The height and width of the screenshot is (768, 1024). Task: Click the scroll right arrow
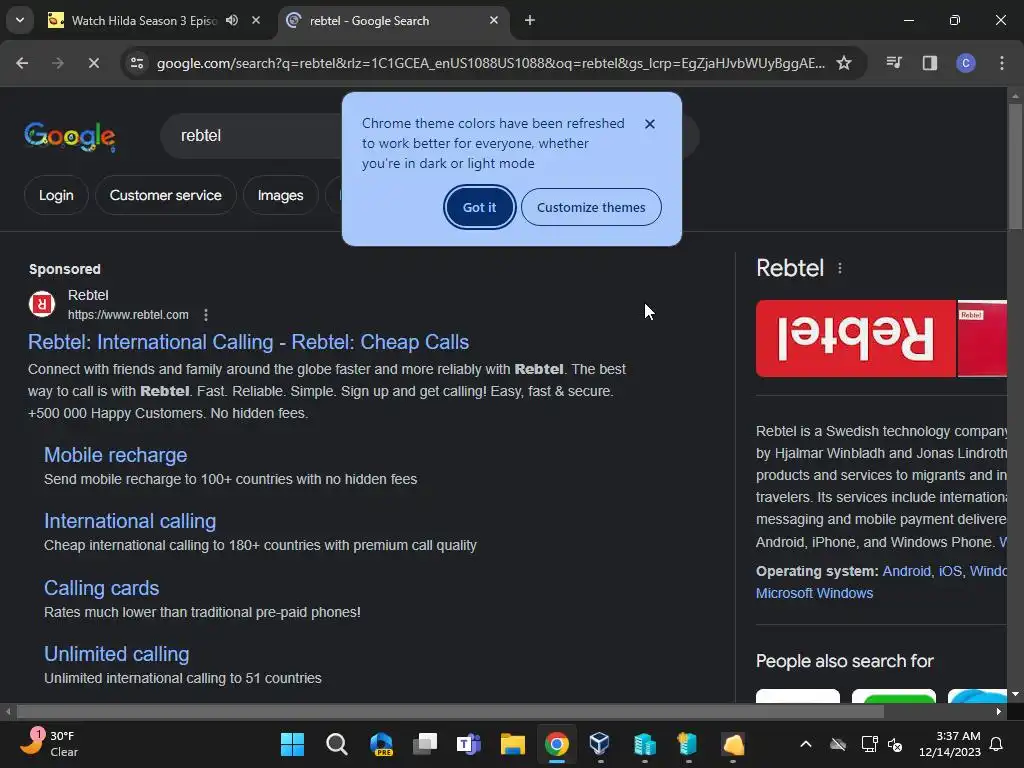point(999,711)
